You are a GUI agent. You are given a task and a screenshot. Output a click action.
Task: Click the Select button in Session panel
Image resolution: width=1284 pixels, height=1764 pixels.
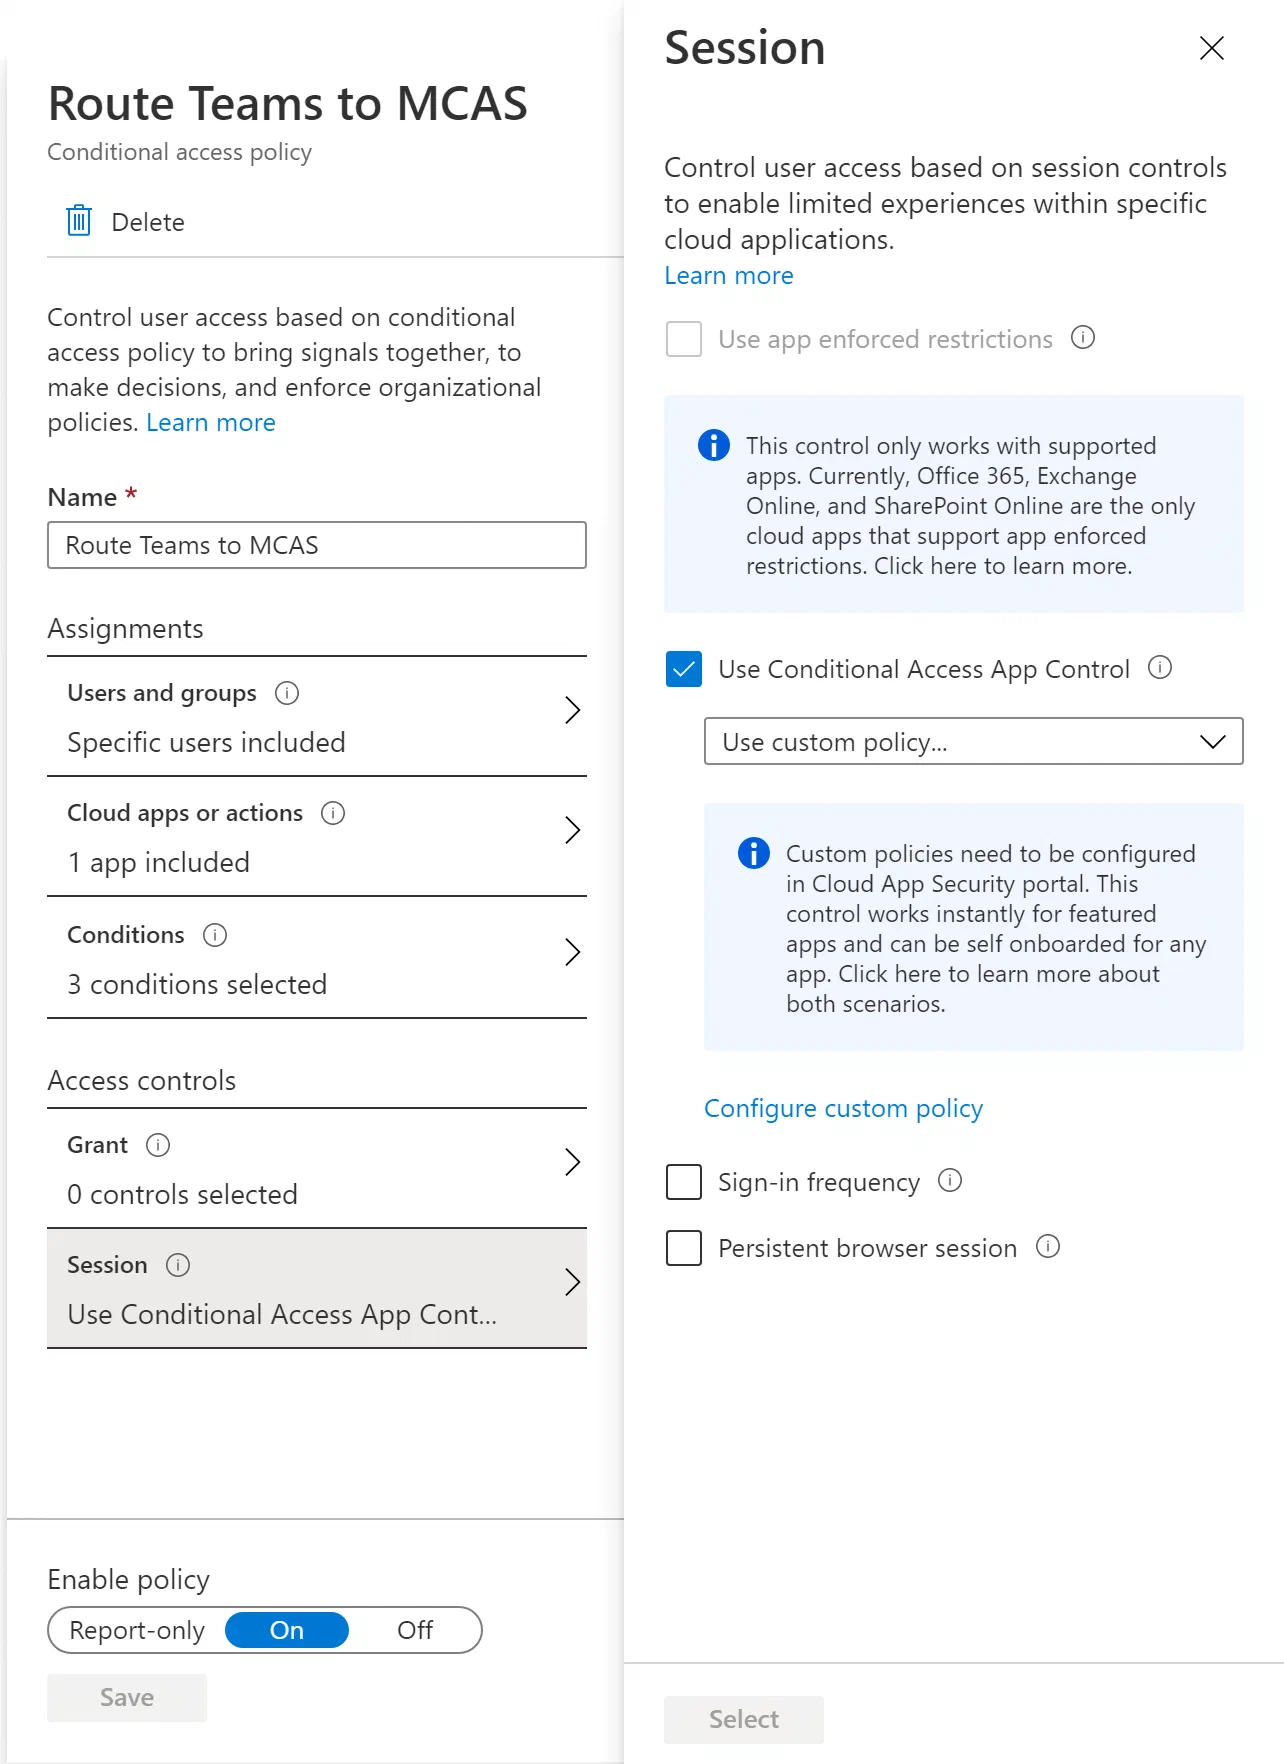coord(744,1720)
